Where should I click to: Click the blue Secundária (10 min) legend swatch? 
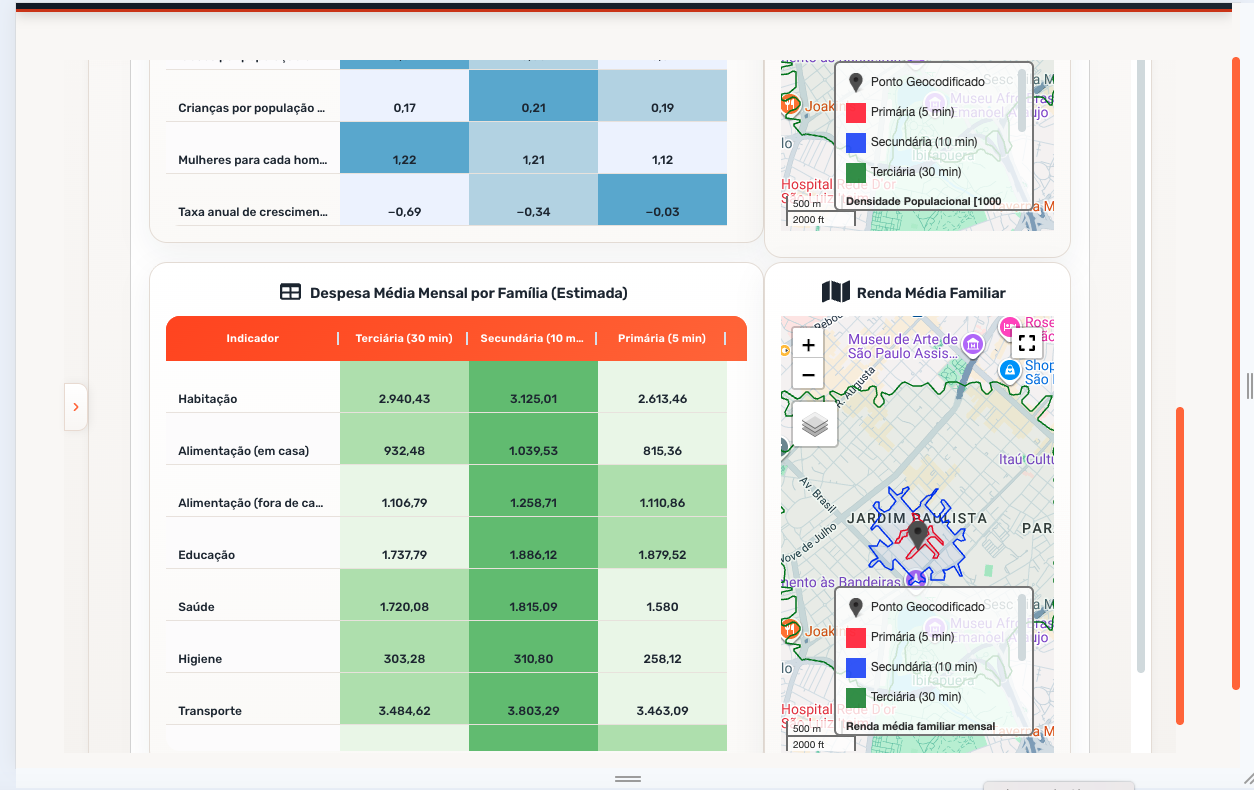[855, 666]
